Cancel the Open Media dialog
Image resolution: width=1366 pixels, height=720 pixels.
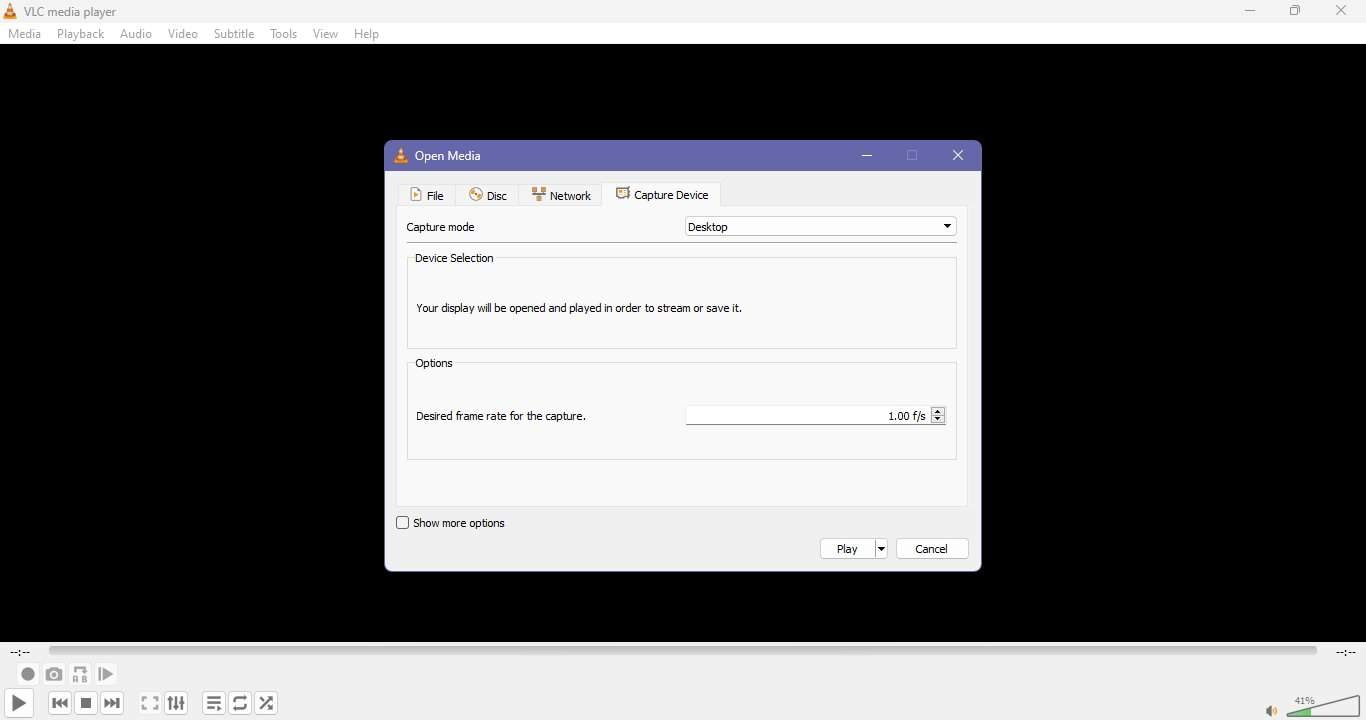click(x=931, y=549)
